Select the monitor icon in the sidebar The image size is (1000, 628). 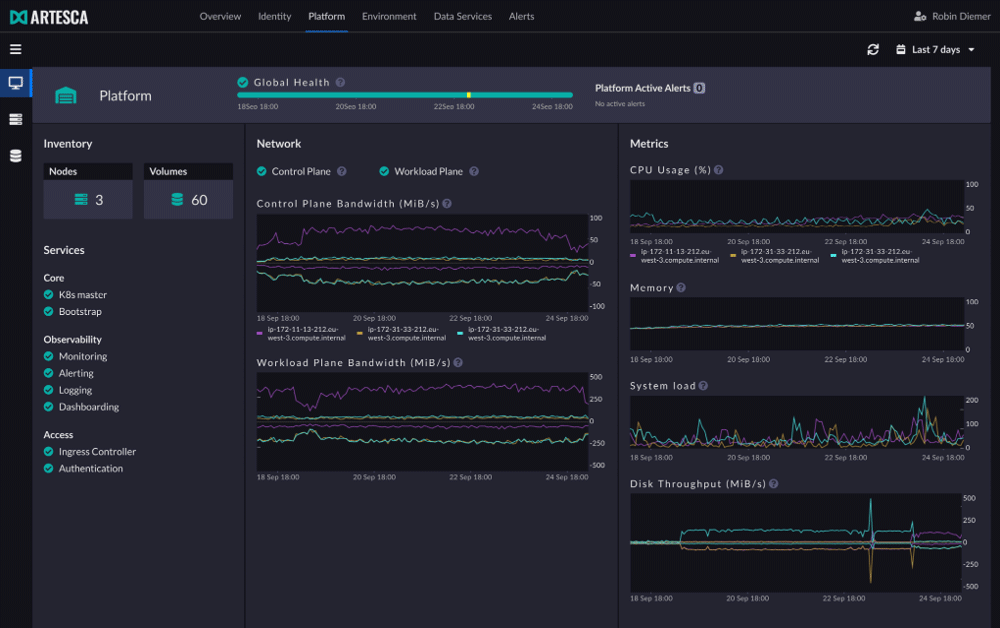tap(15, 83)
